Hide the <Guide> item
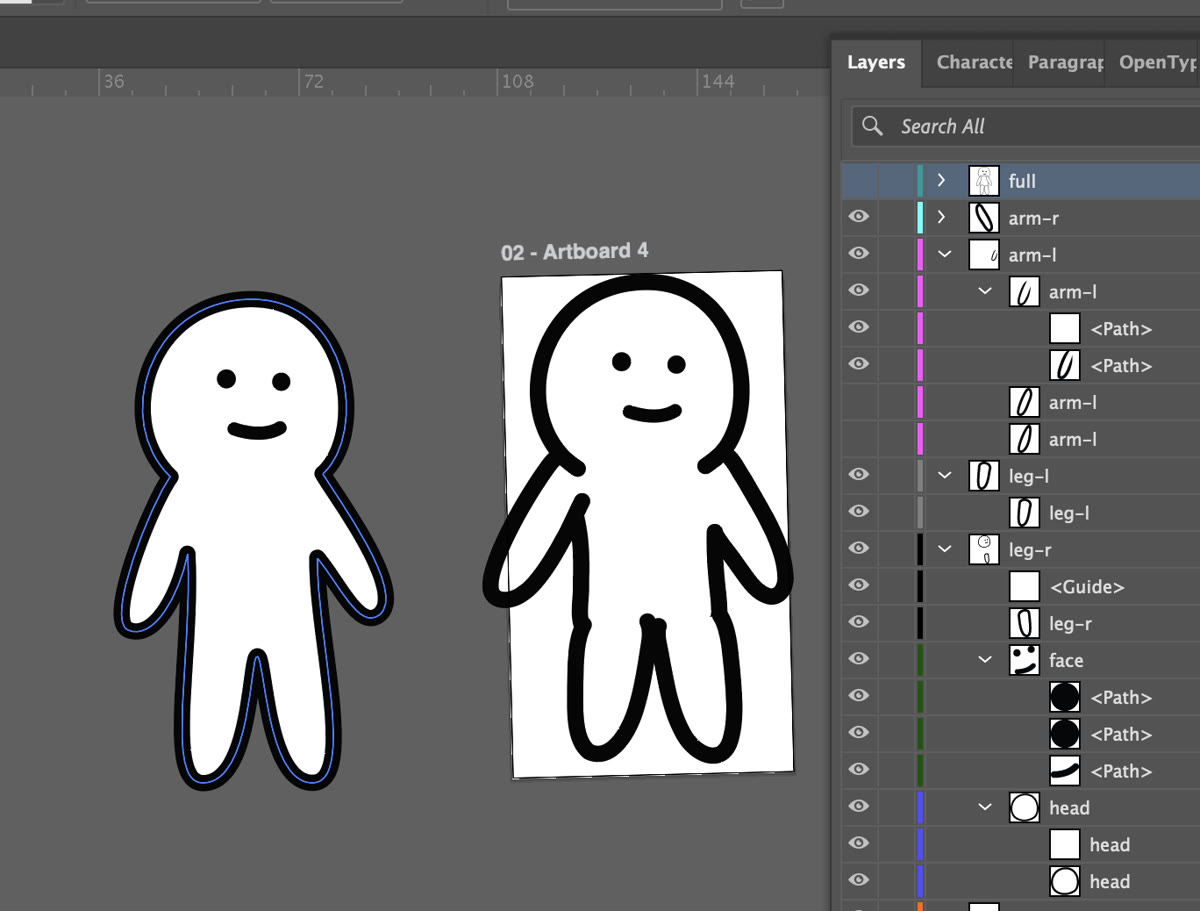Image resolution: width=1200 pixels, height=911 pixels. 859,587
